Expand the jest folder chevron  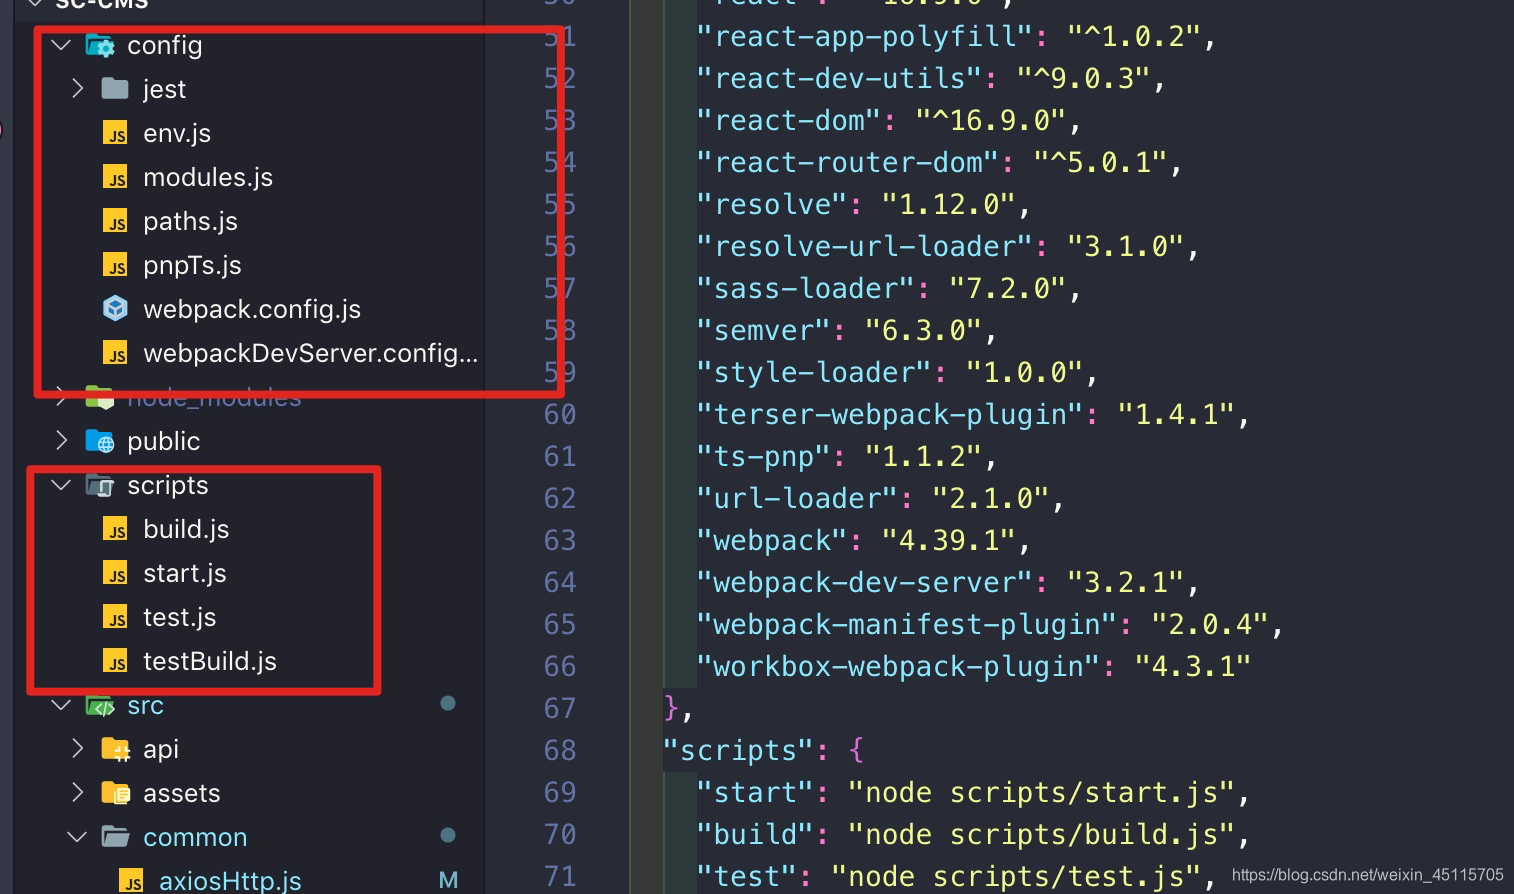[78, 89]
